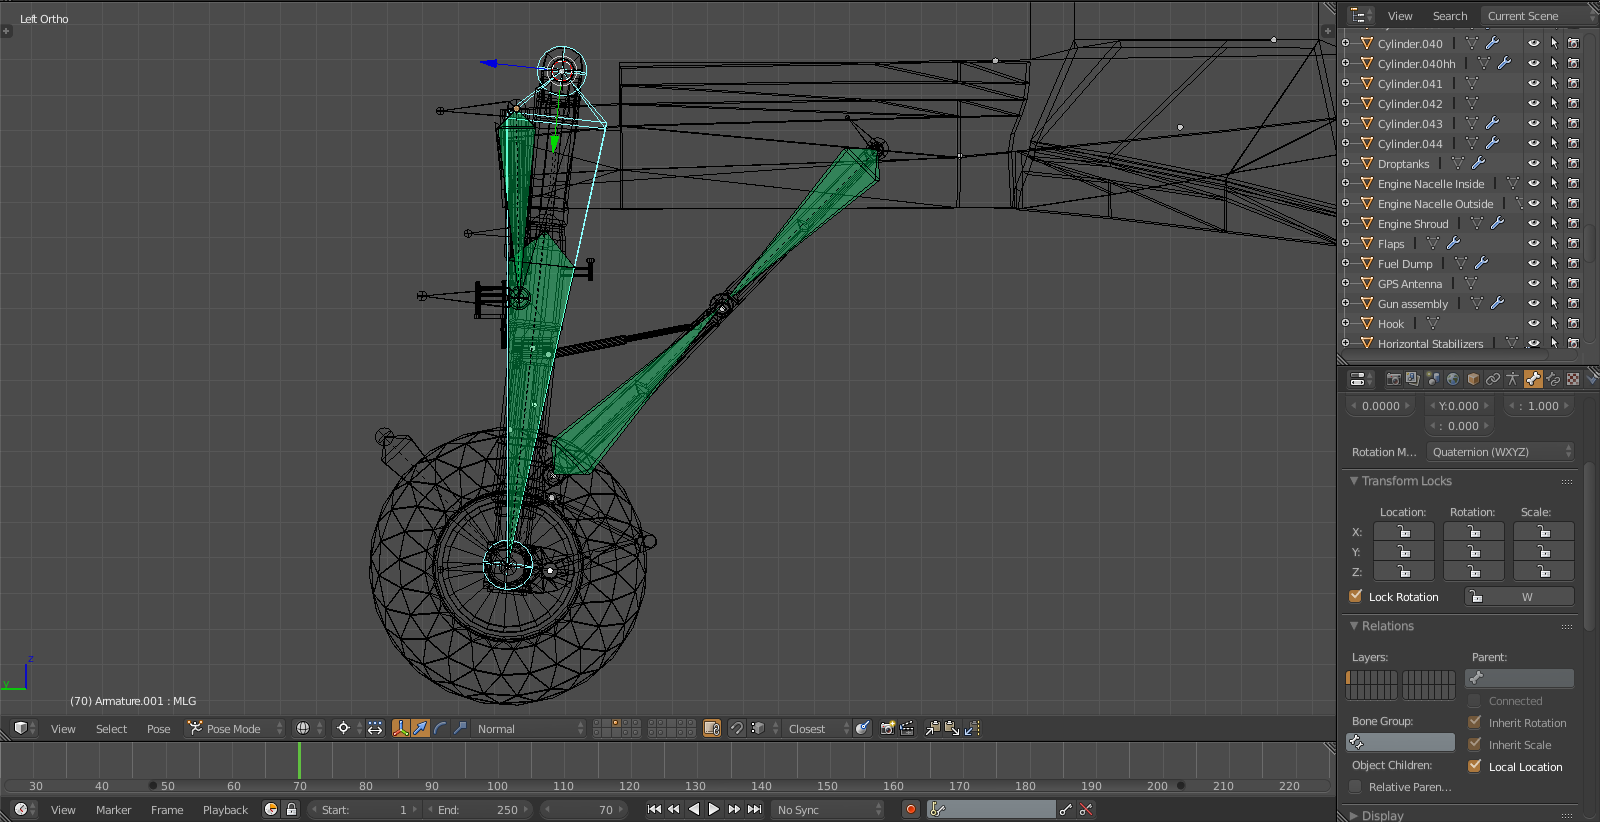Toggle Inherit Rotation checkbox
Image resolution: width=1600 pixels, height=822 pixels.
[1474, 722]
